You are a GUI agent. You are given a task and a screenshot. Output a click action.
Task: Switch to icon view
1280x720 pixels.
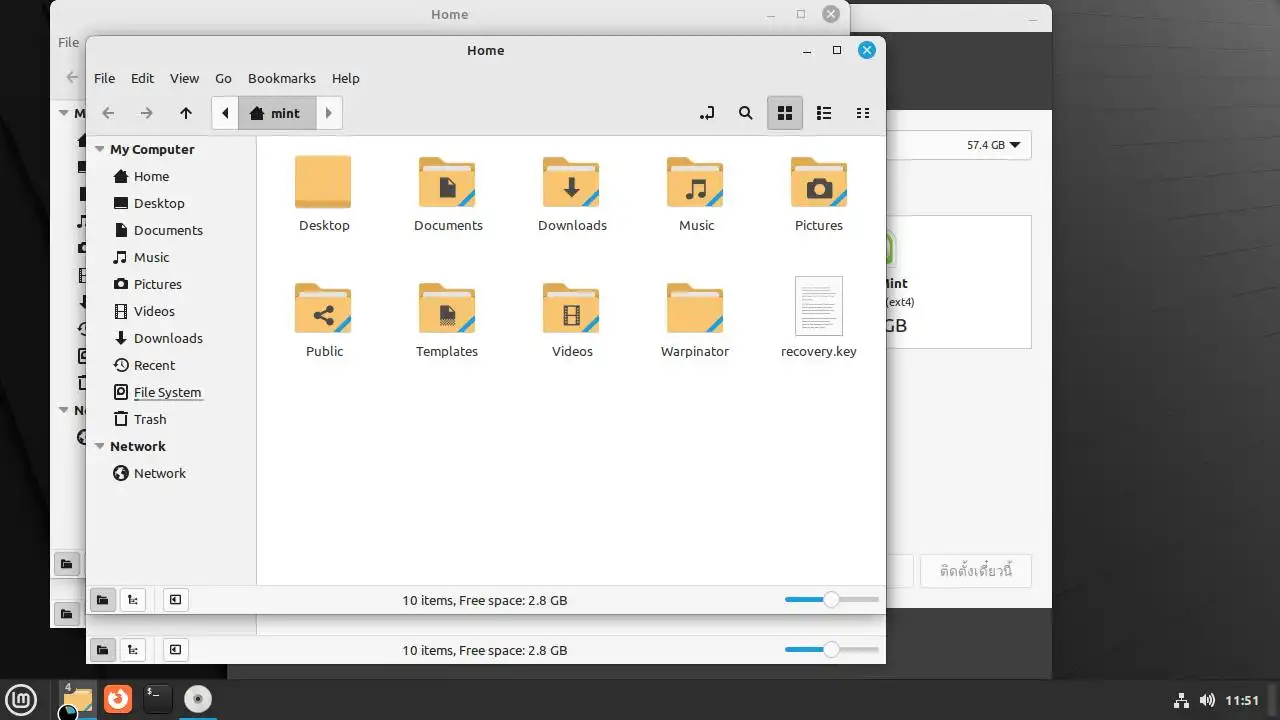(785, 113)
